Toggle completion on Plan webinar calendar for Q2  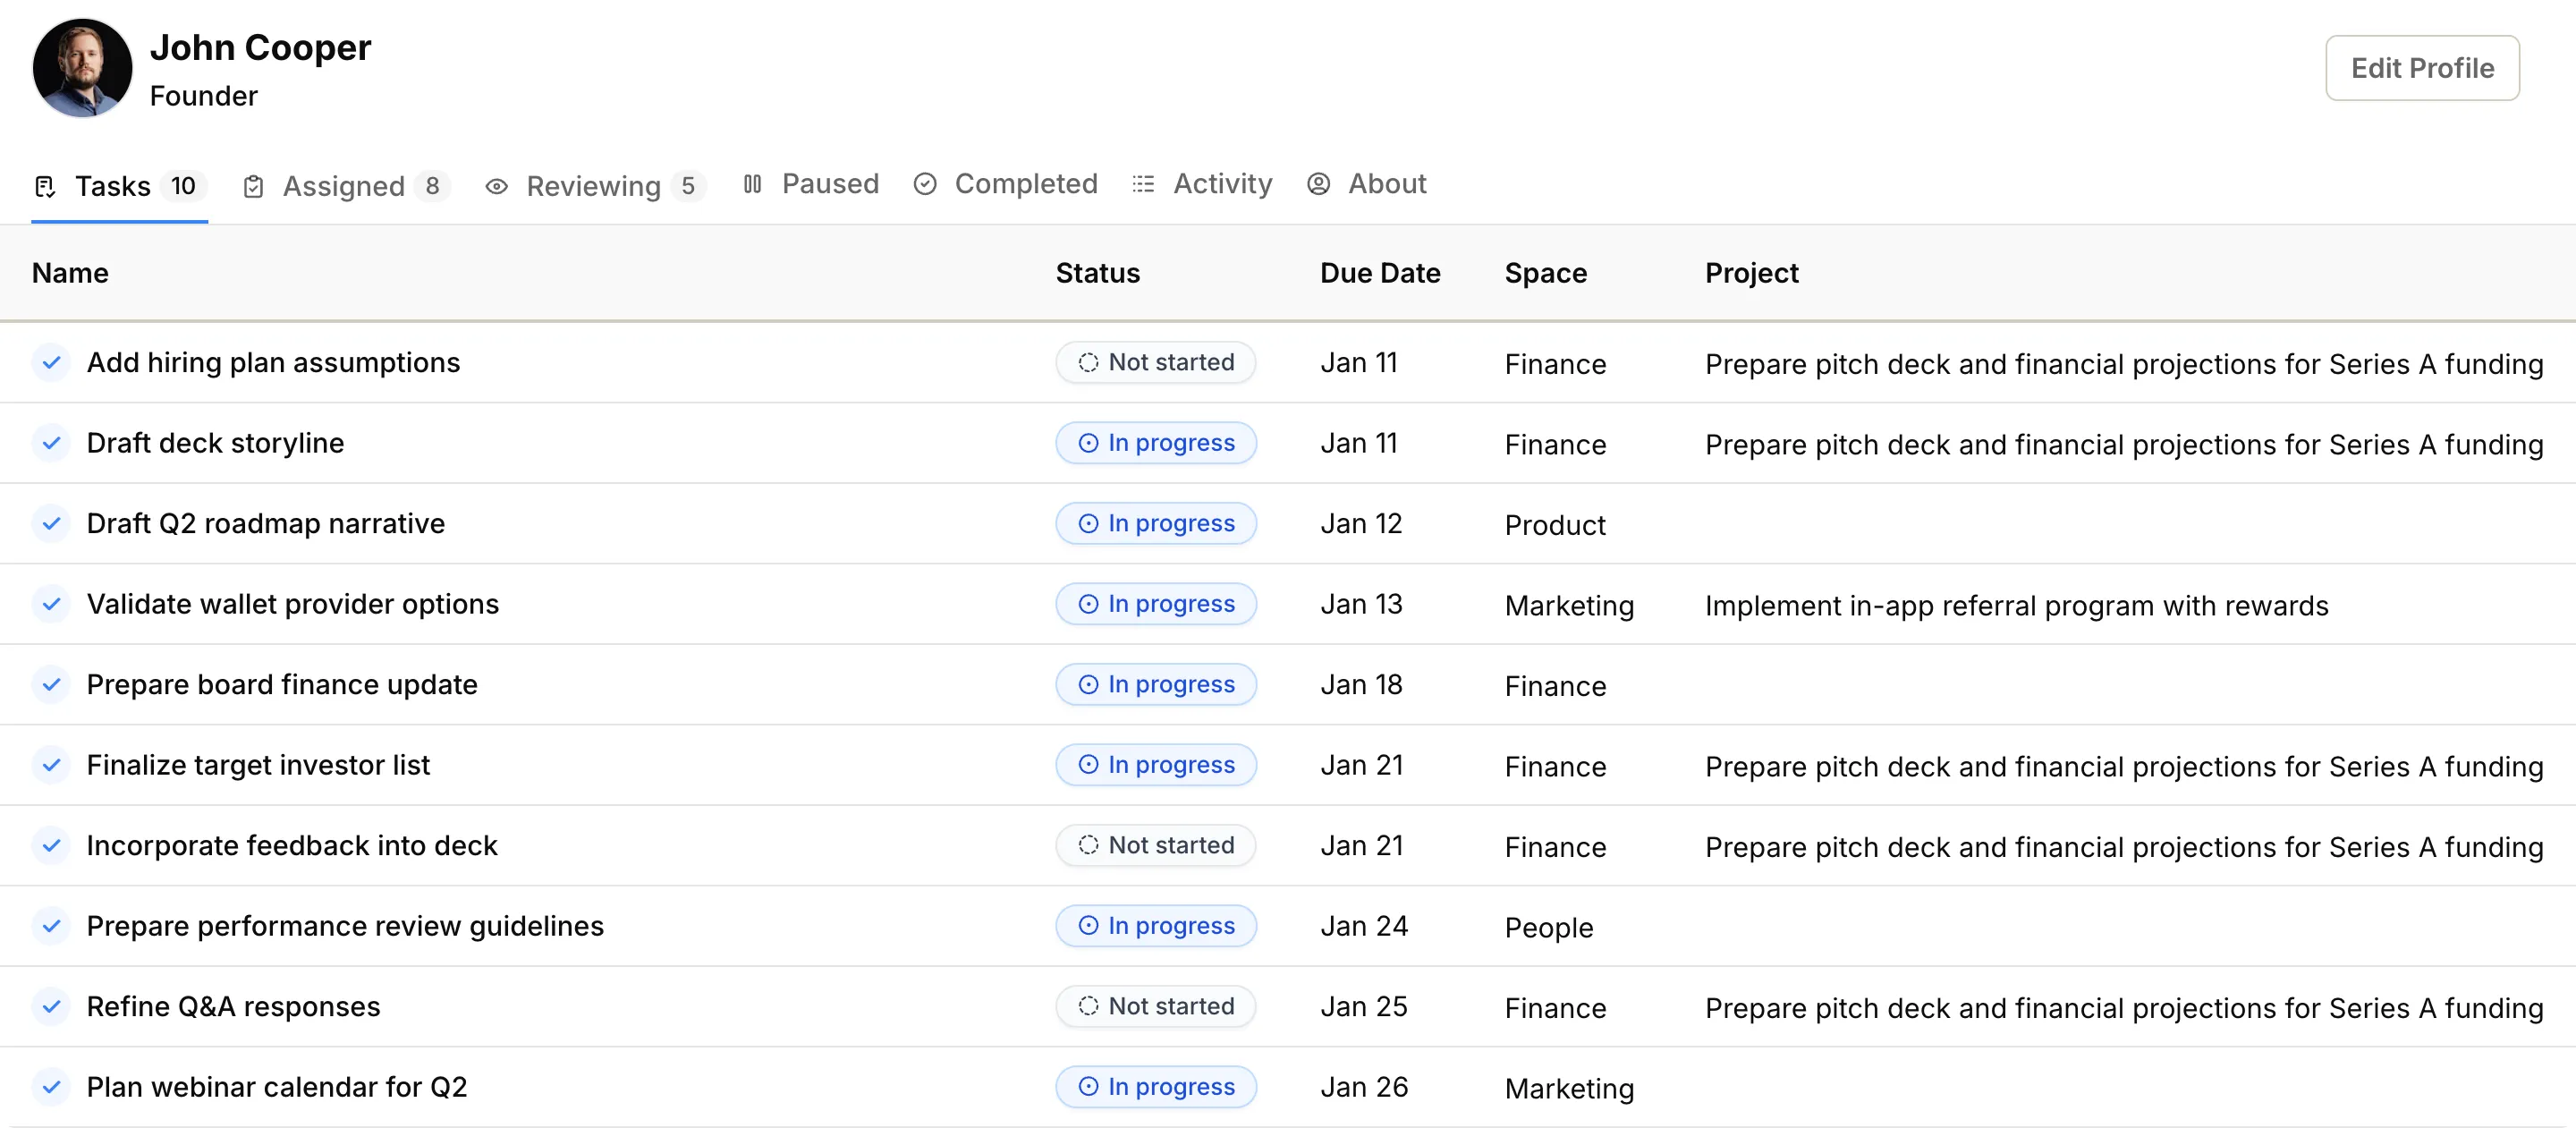[x=53, y=1087]
